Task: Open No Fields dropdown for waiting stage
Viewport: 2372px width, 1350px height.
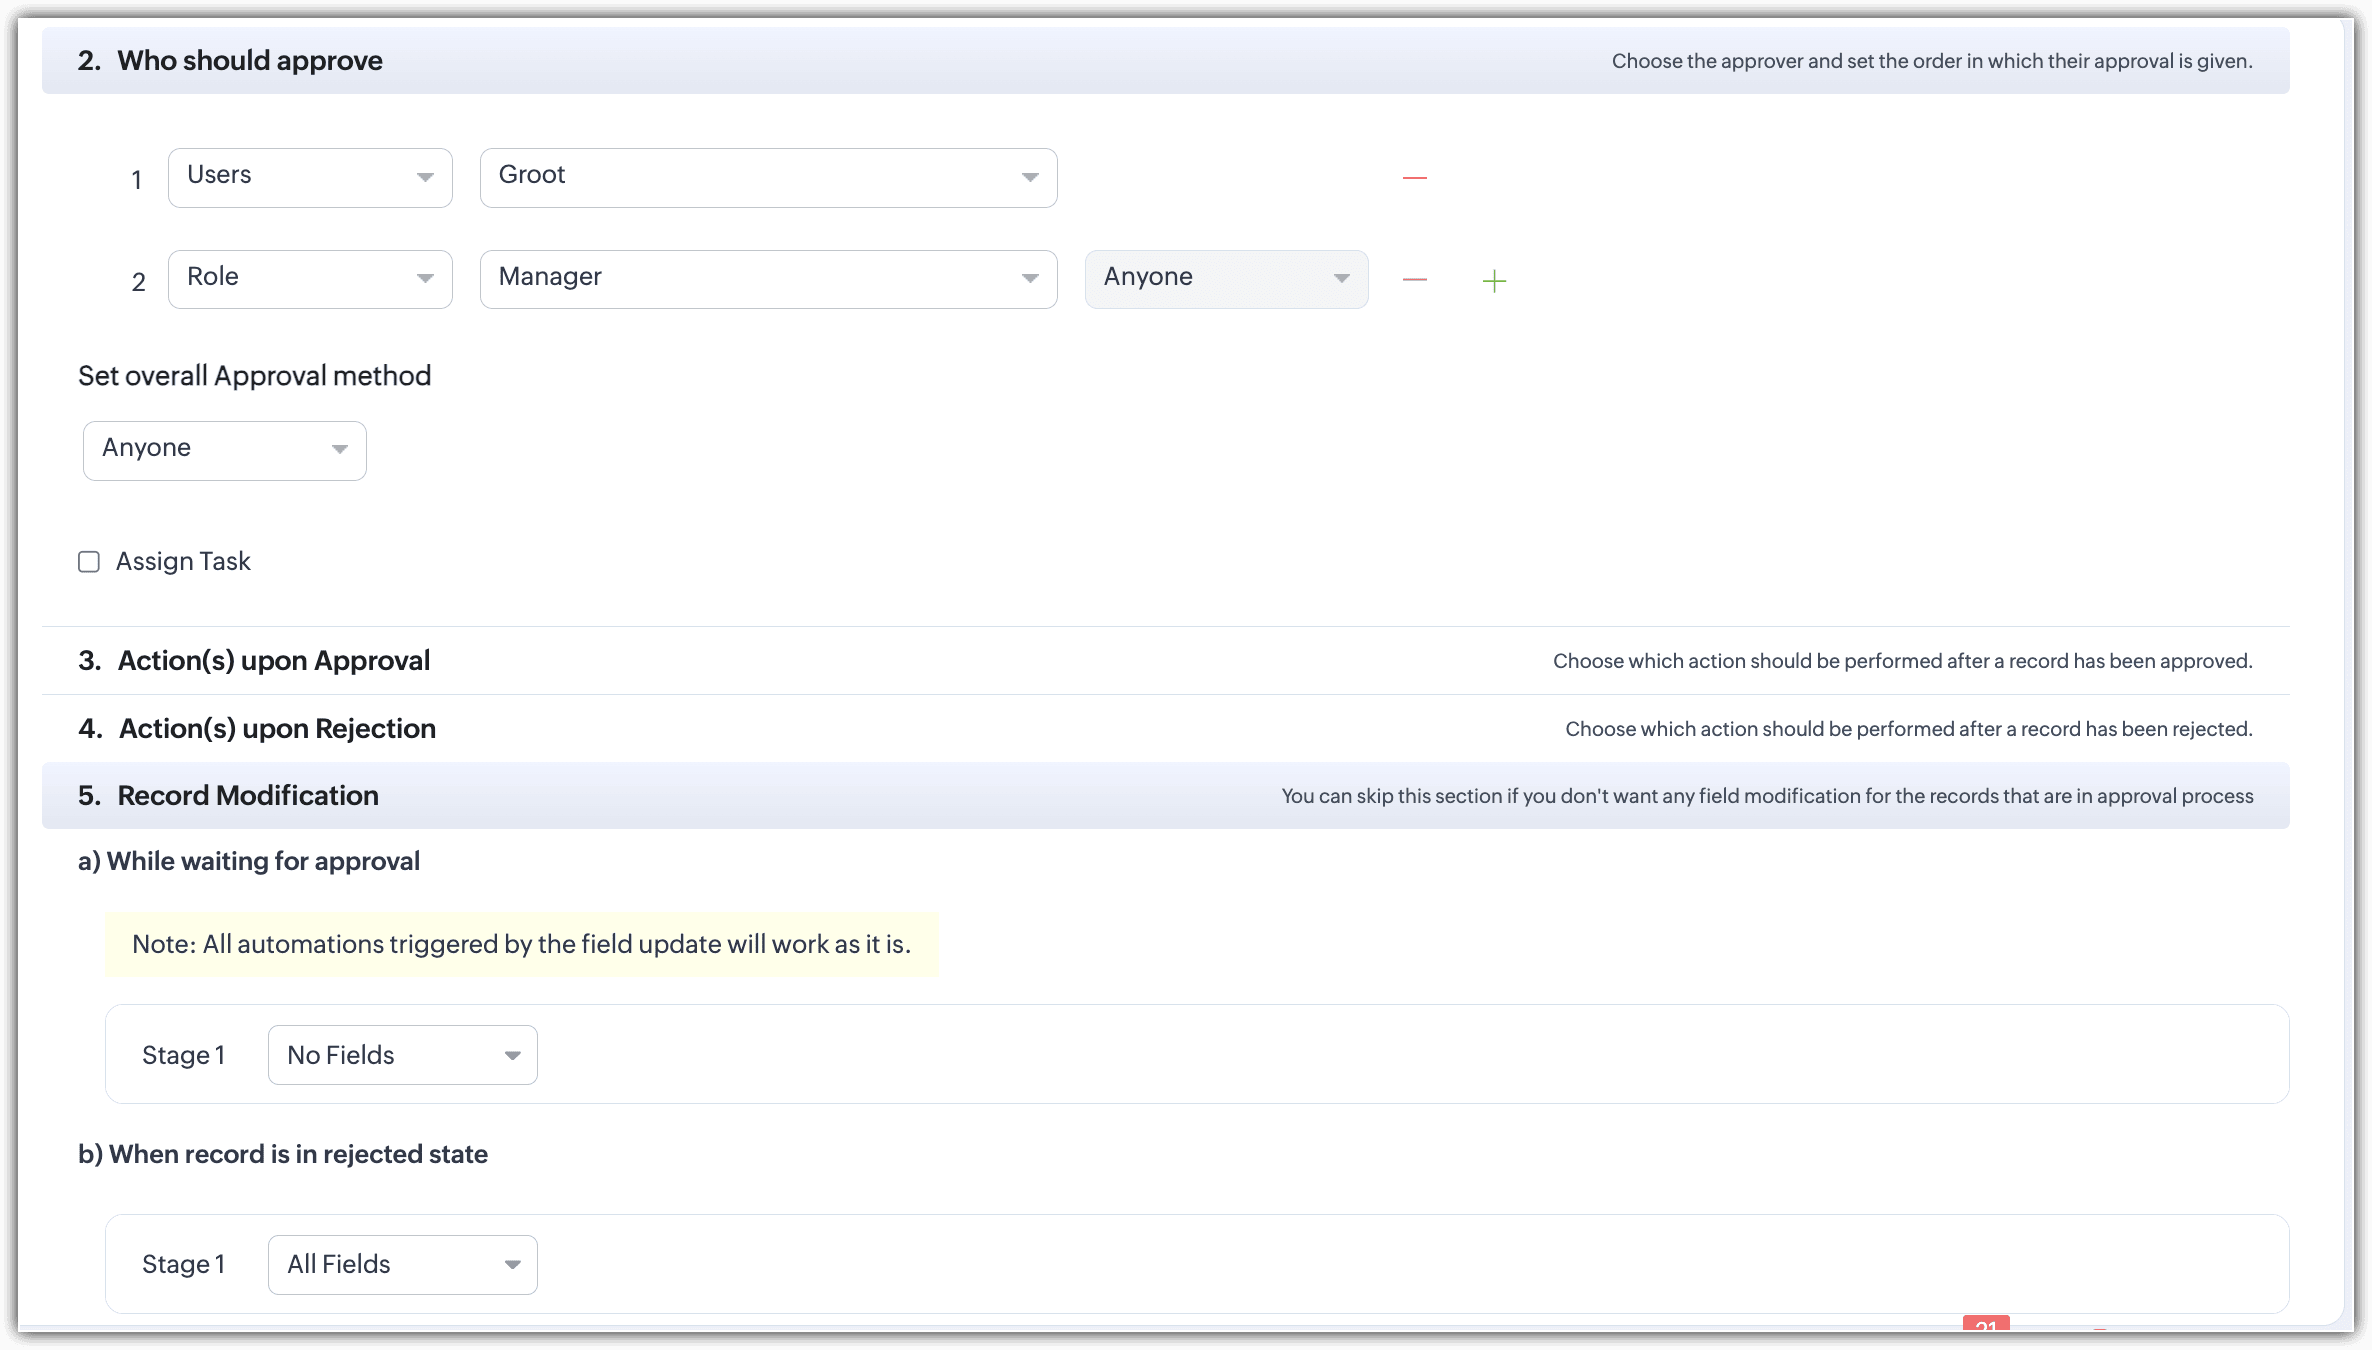Action: [x=402, y=1055]
